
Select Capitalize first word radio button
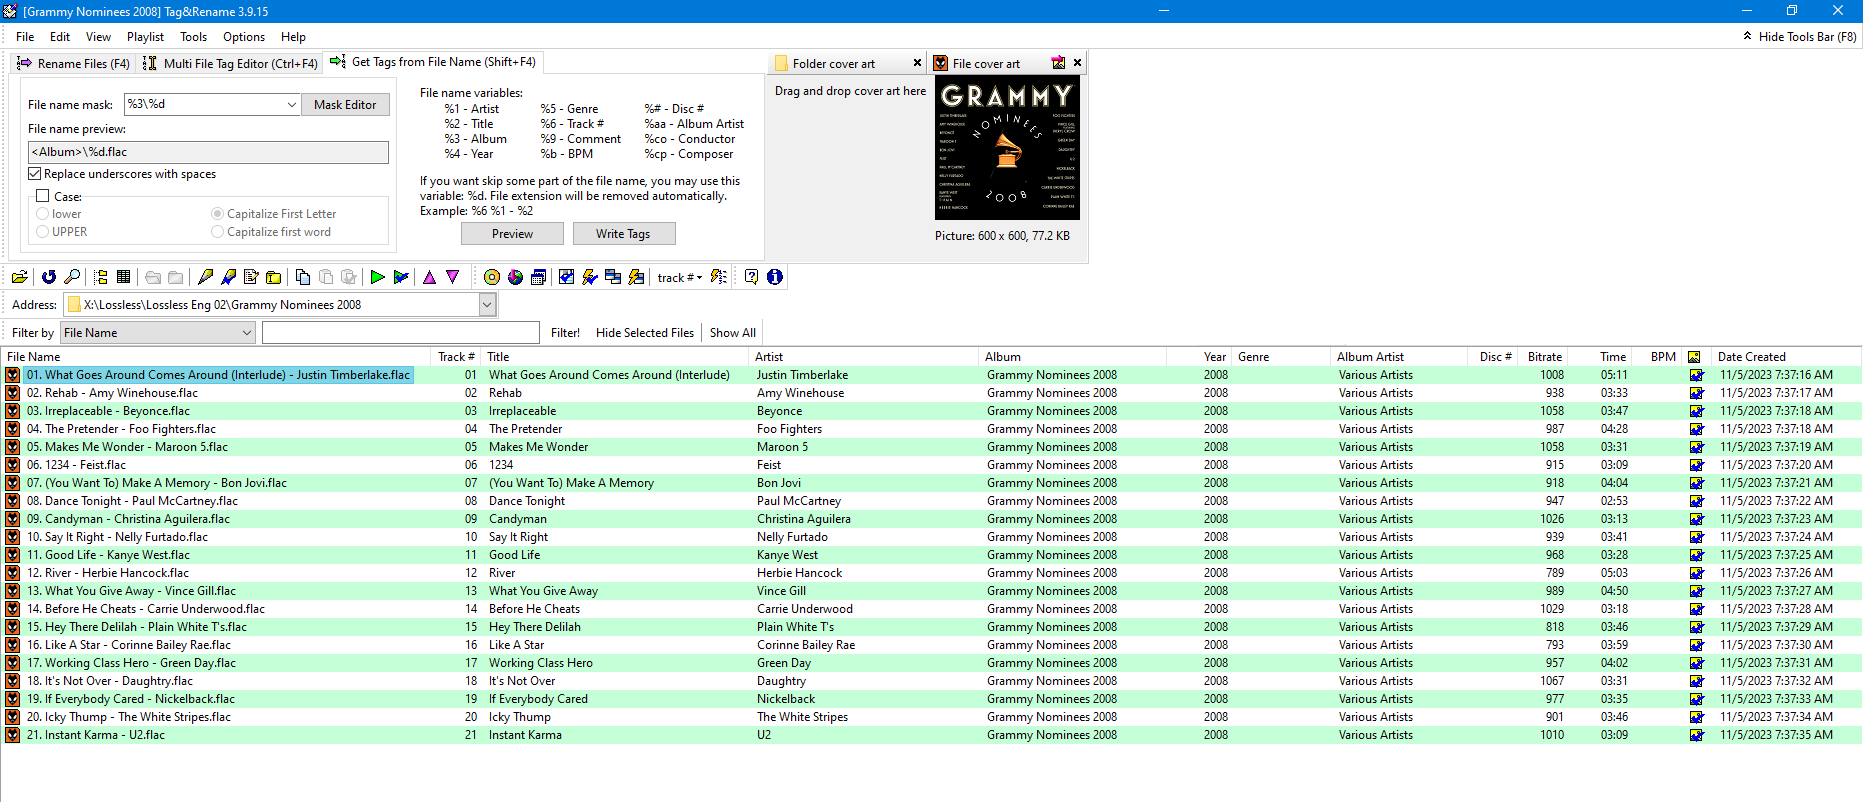click(217, 232)
